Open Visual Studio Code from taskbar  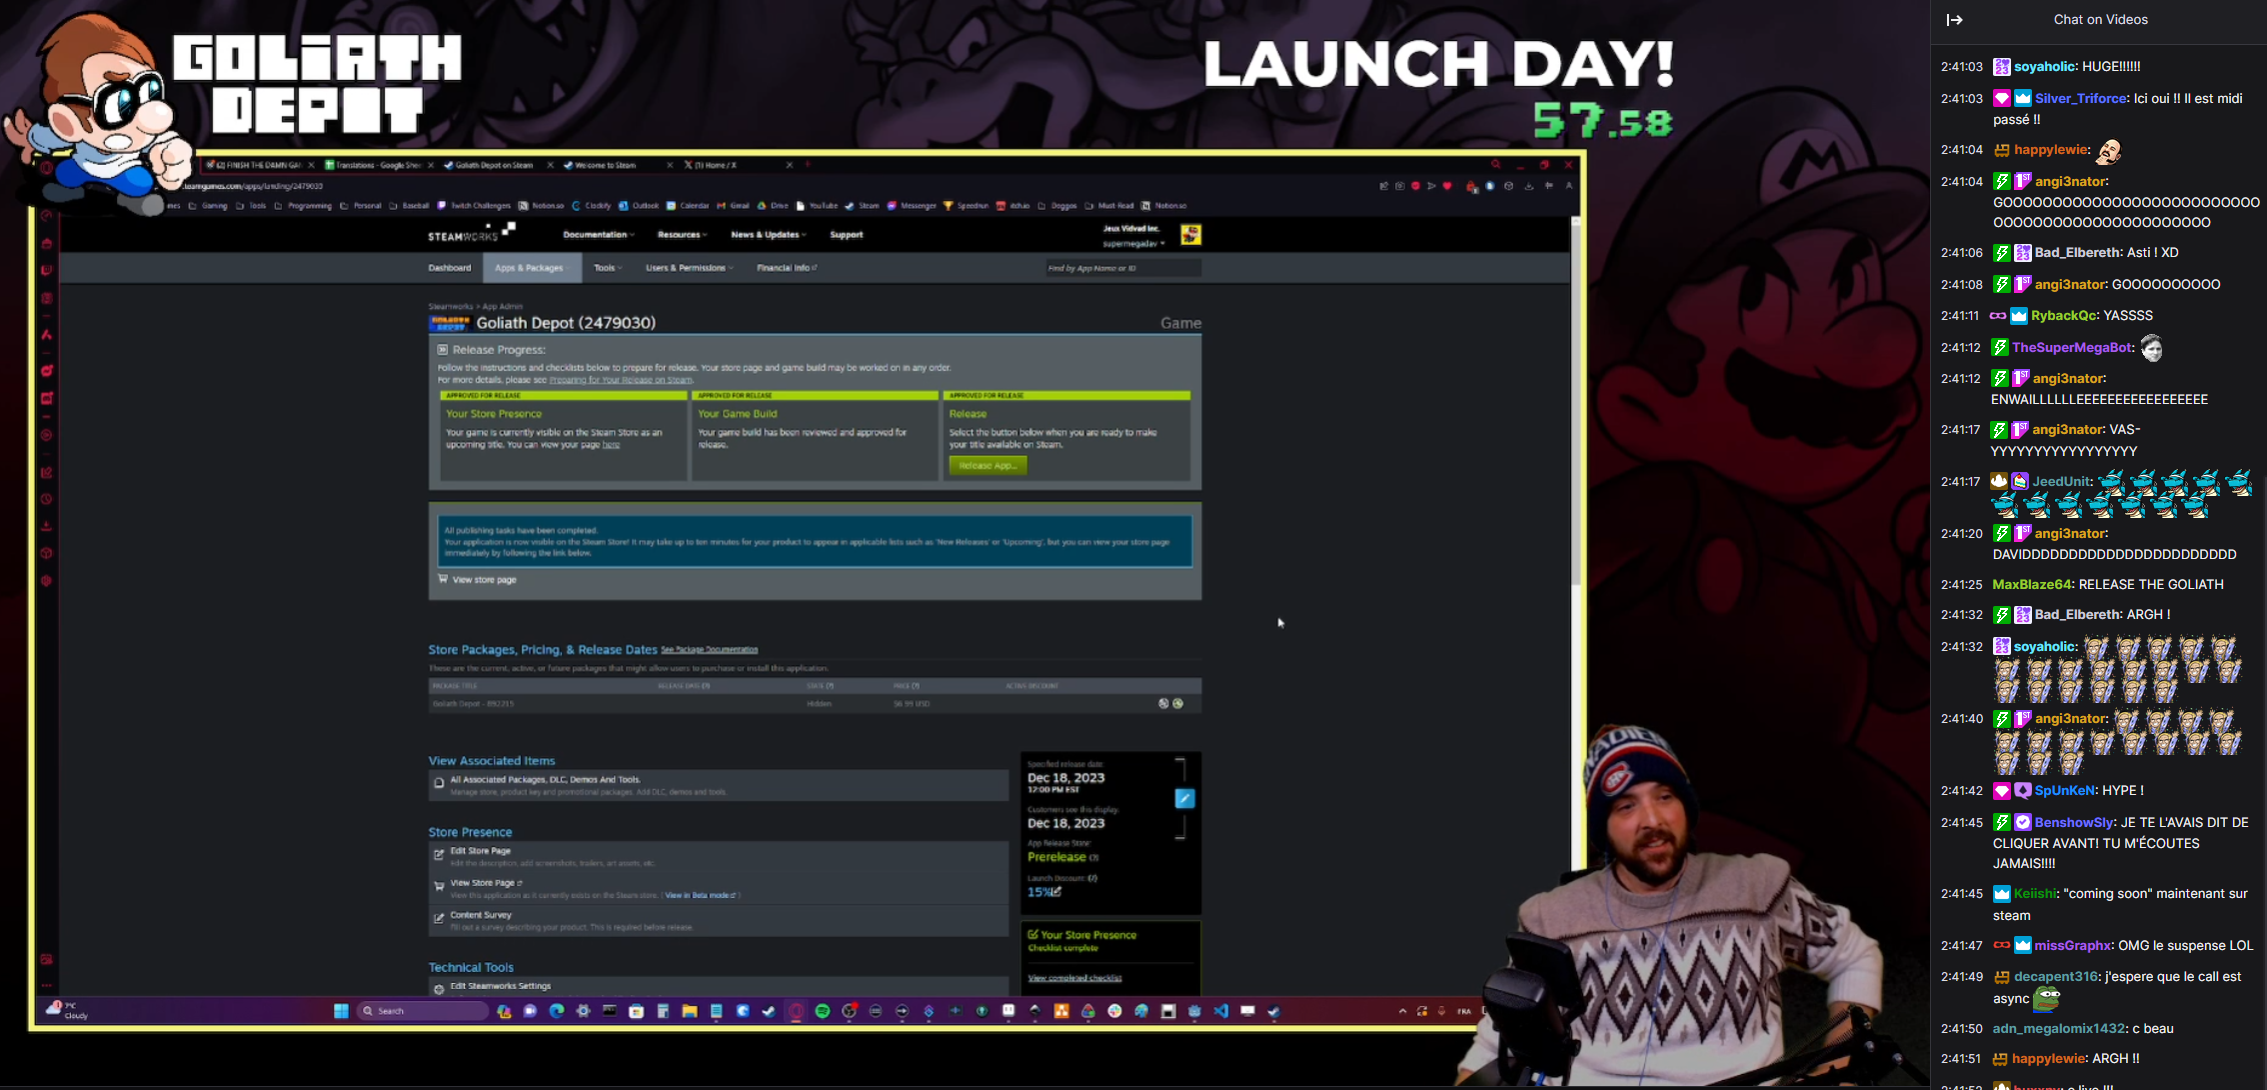1221,1011
